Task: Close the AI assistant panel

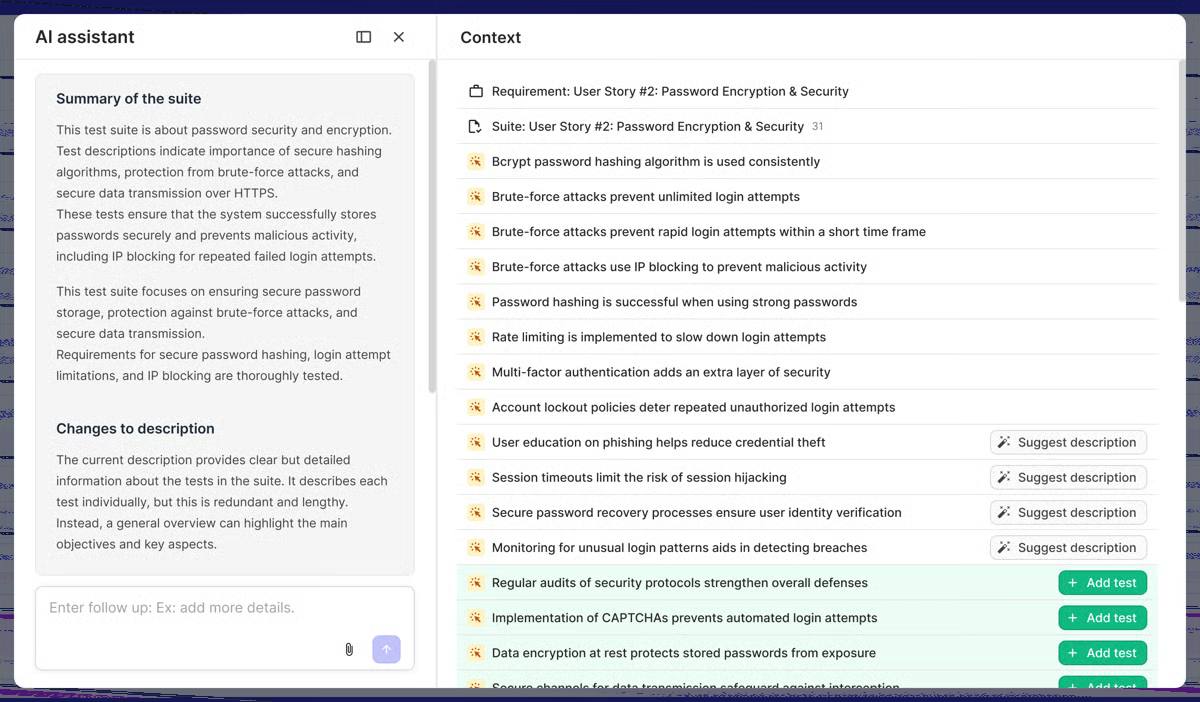Action: [399, 36]
